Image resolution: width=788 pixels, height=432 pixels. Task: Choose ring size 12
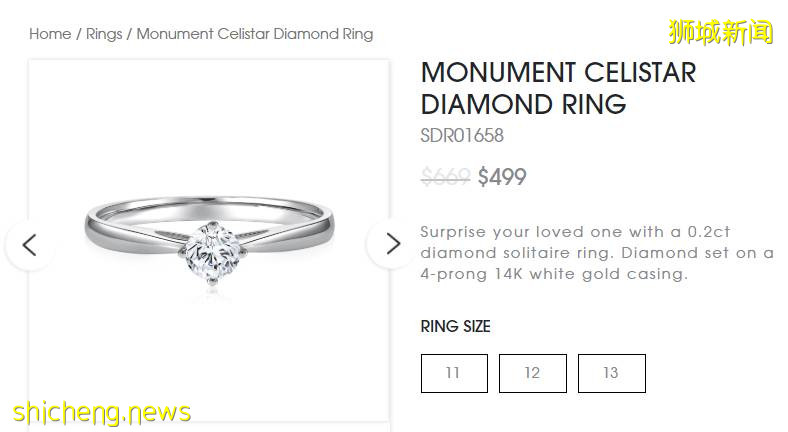coord(532,373)
